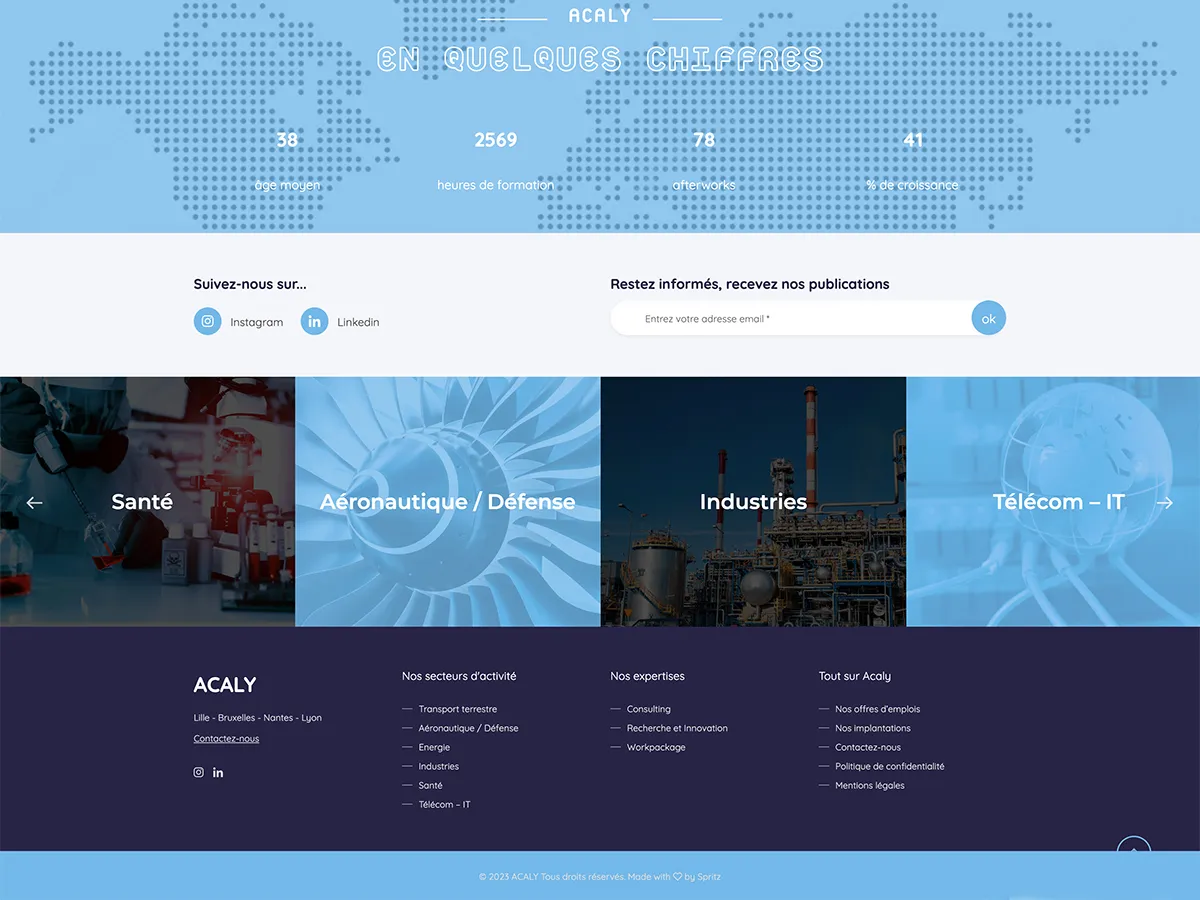Viewport: 1200px width, 900px height.
Task: View Nos offres d'emplois page
Action: [877, 709]
